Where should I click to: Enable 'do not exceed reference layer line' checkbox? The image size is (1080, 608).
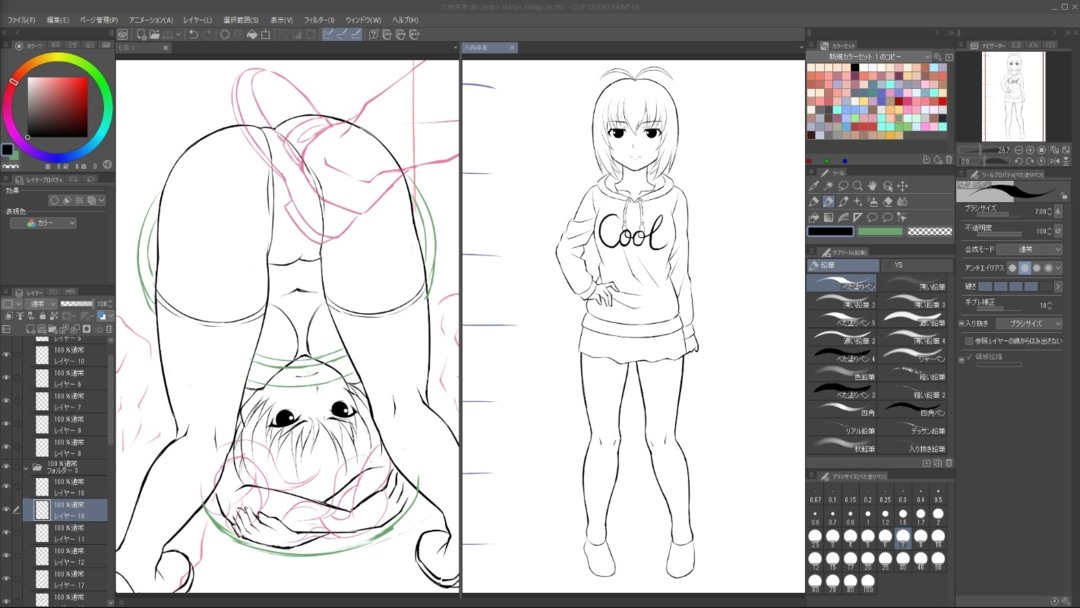point(969,341)
